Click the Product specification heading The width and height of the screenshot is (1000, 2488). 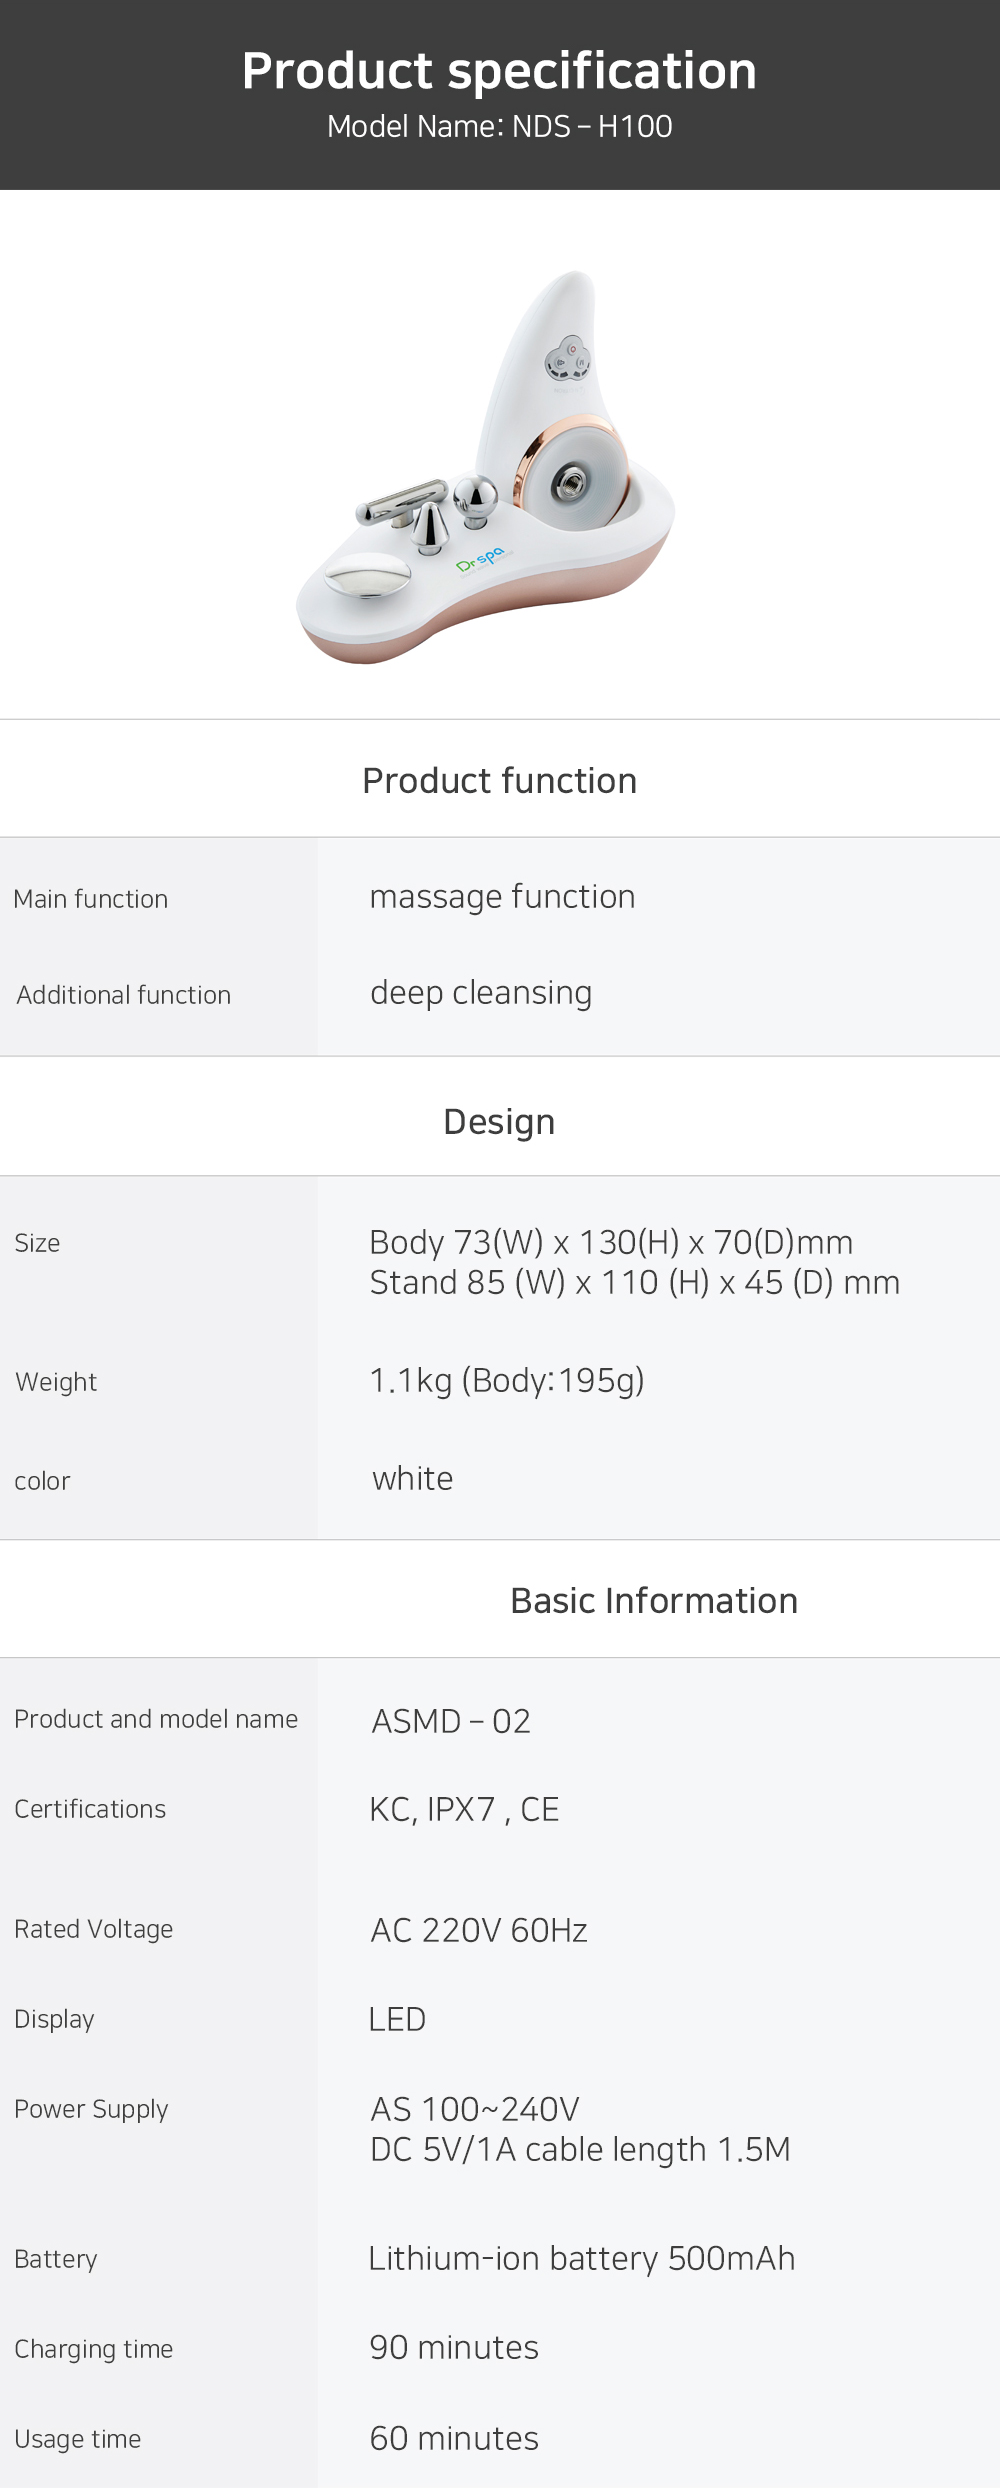(499, 72)
